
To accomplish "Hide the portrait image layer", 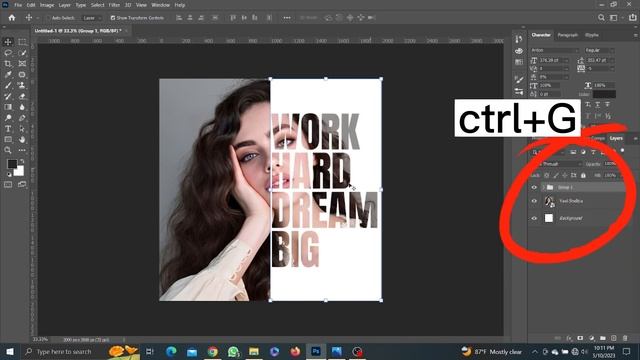I will tap(534, 201).
